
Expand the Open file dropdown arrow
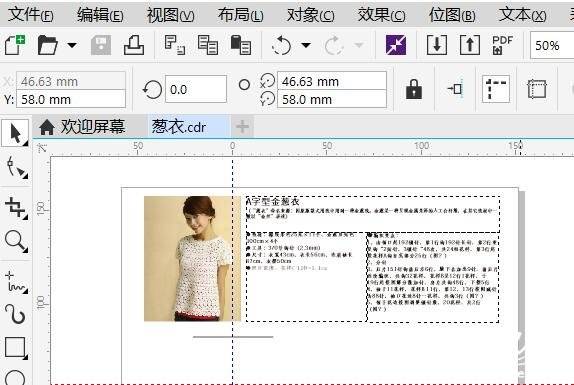point(72,45)
